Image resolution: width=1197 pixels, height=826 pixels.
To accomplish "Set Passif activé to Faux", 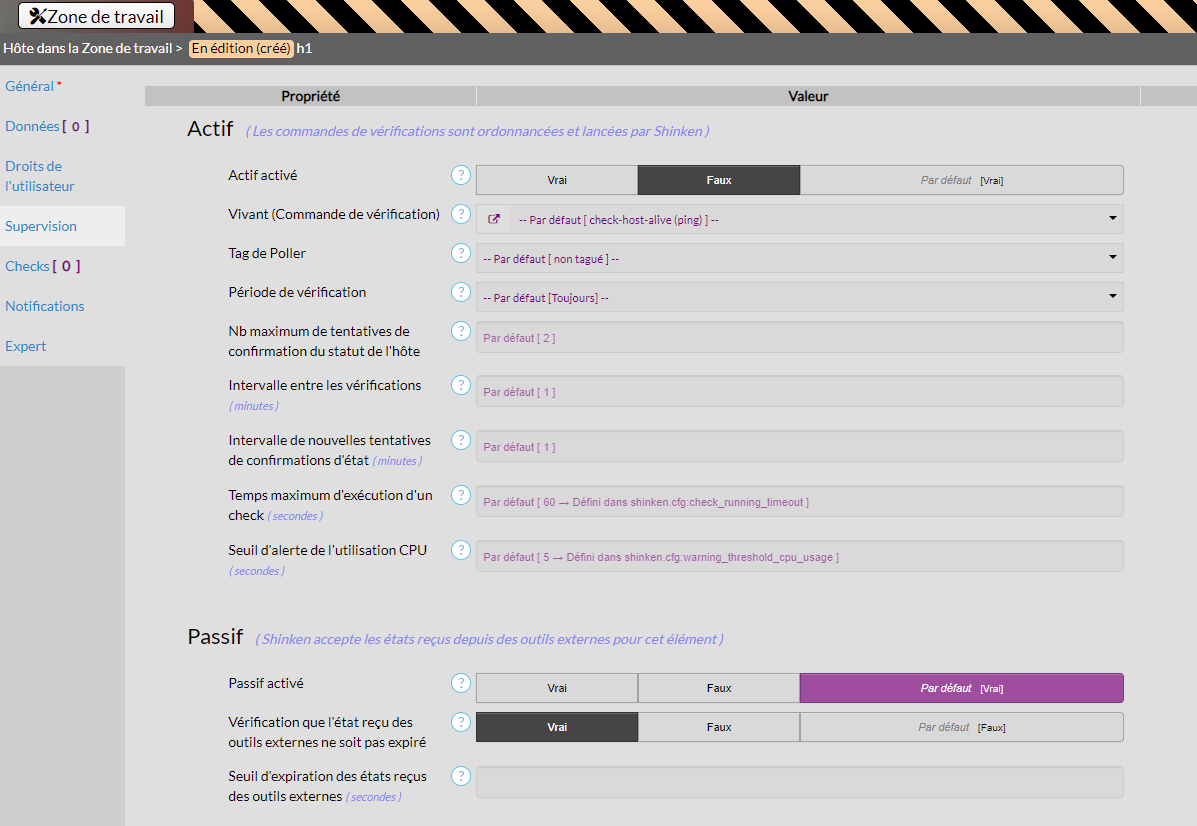I will tap(718, 688).
